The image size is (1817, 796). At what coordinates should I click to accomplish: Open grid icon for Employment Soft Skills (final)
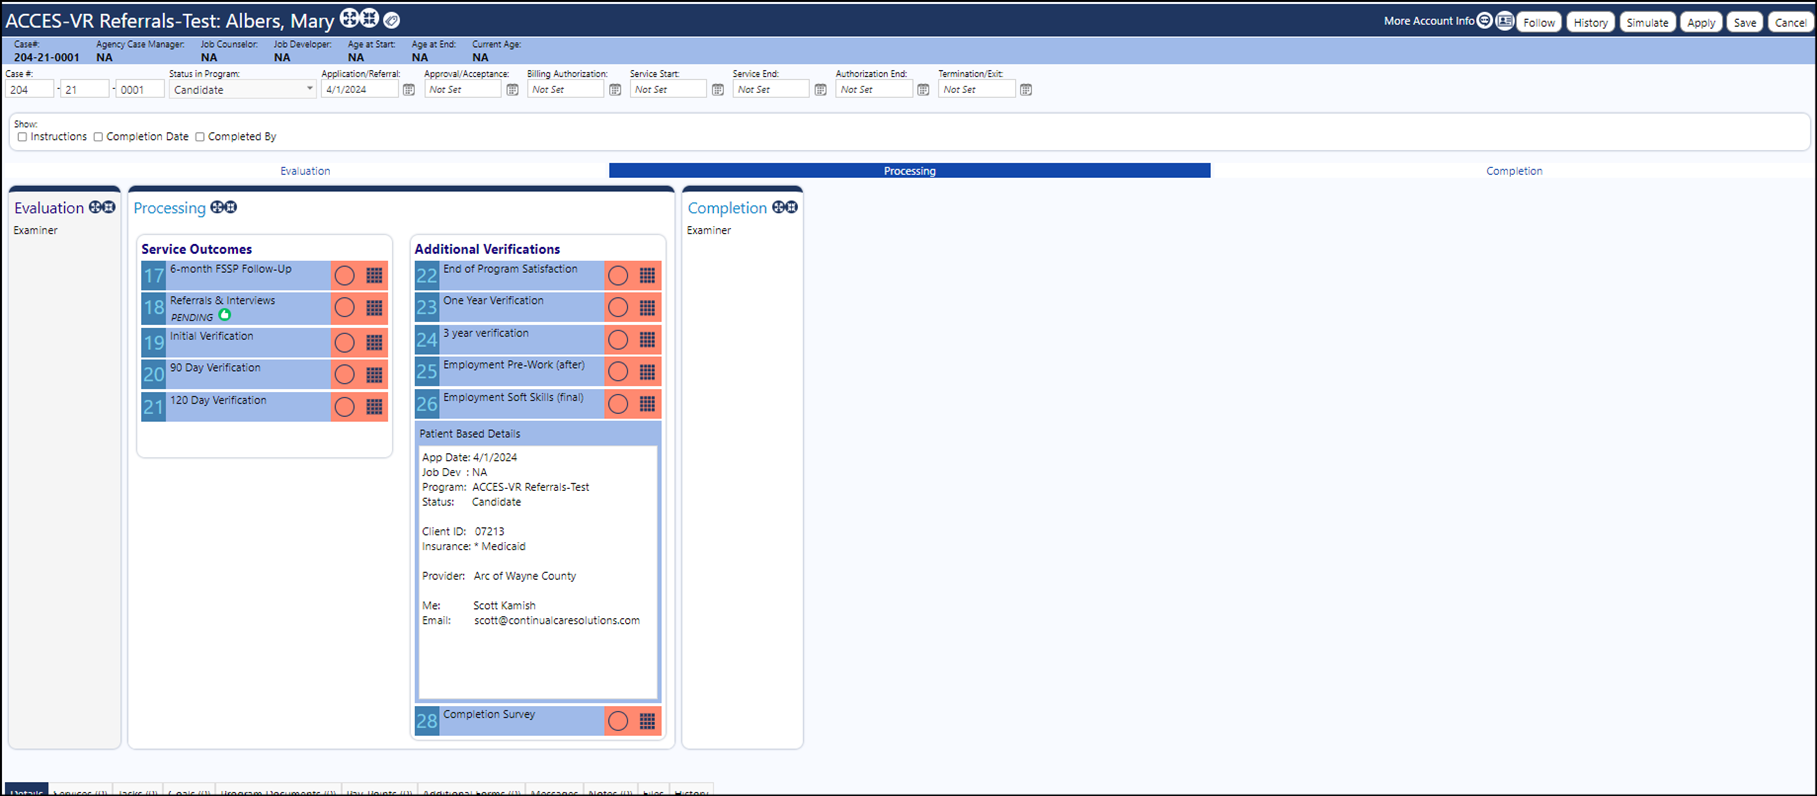[x=647, y=404]
